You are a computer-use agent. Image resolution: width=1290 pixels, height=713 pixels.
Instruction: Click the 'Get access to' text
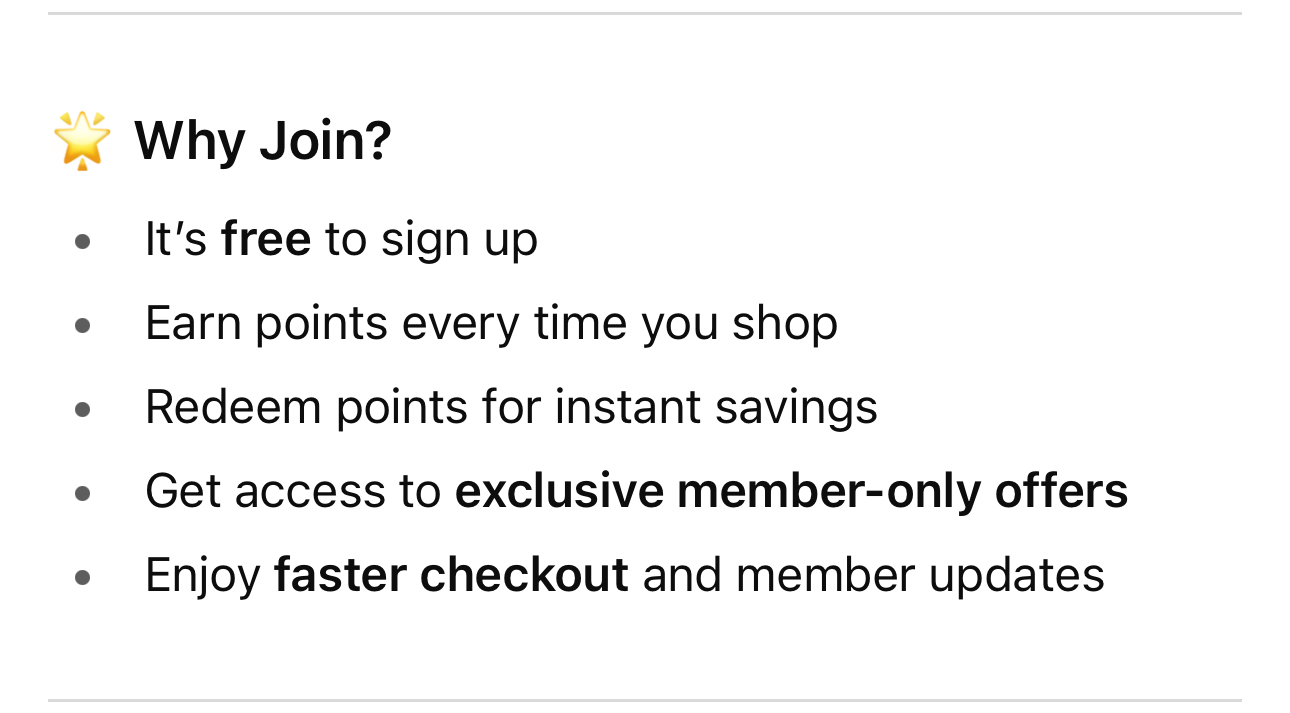[x=293, y=492]
